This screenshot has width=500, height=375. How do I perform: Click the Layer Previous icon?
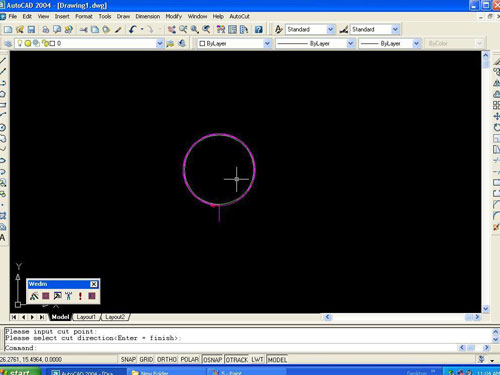182,43
